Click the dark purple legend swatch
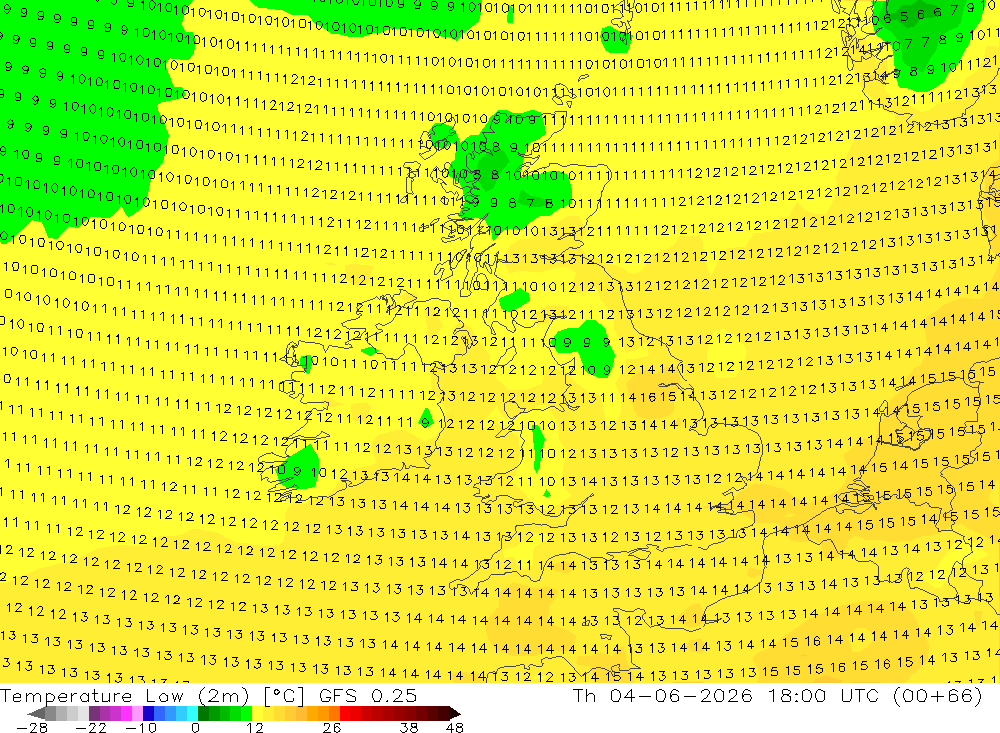Image resolution: width=1000 pixels, height=733 pixels. point(94,714)
